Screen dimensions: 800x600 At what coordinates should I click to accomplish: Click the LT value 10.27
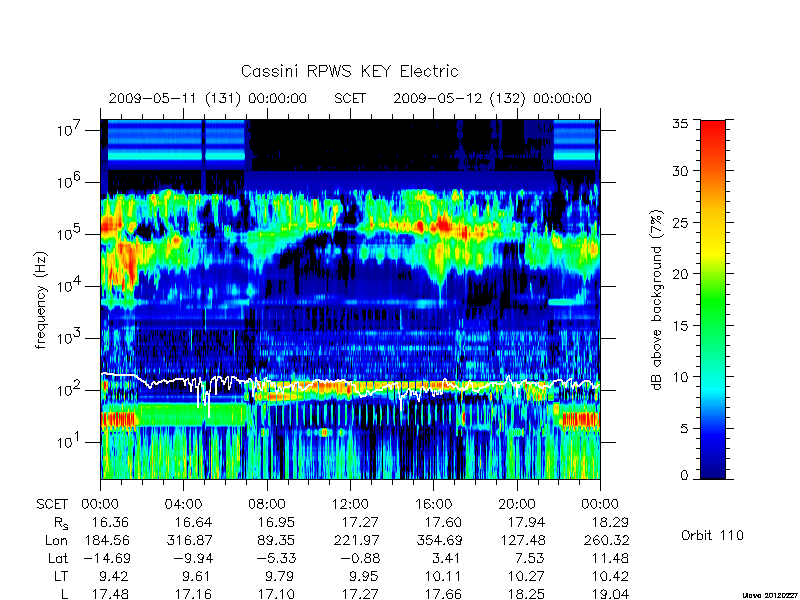527,577
